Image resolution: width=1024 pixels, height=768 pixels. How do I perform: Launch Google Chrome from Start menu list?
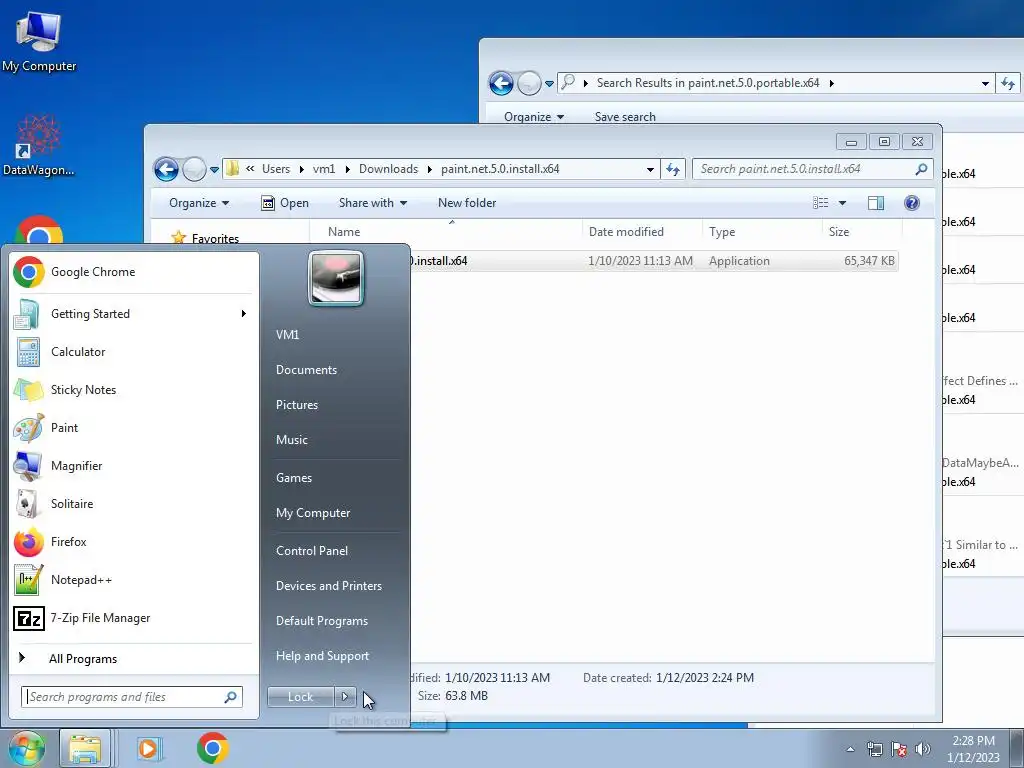(x=134, y=272)
